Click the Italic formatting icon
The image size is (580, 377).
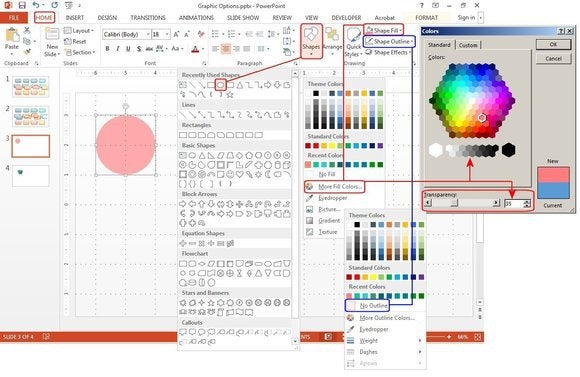pos(118,48)
